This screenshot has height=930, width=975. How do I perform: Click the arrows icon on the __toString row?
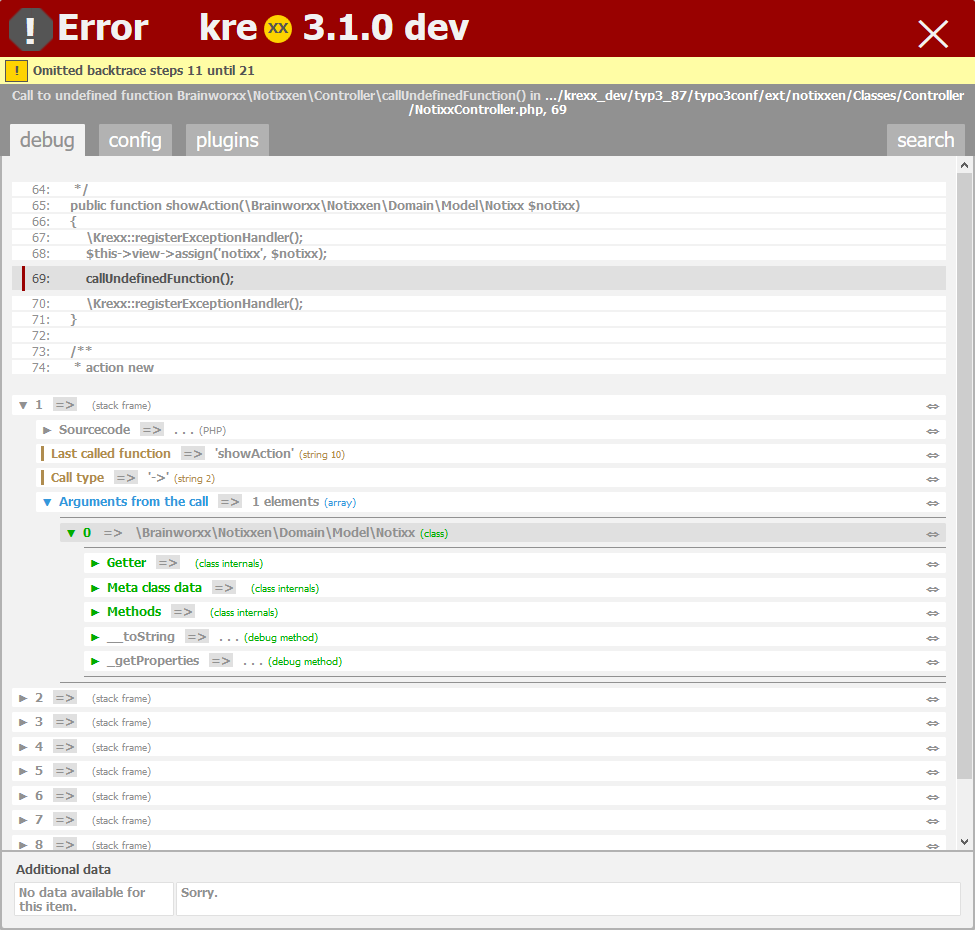932,638
